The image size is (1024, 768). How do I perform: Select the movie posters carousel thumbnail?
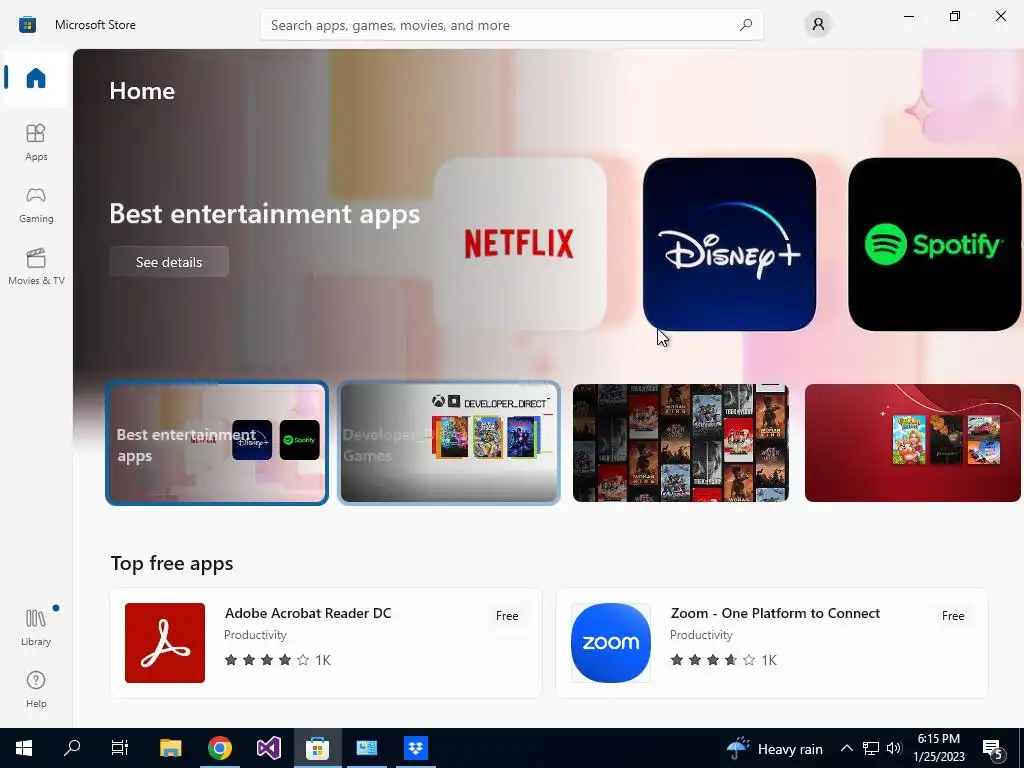pos(680,443)
